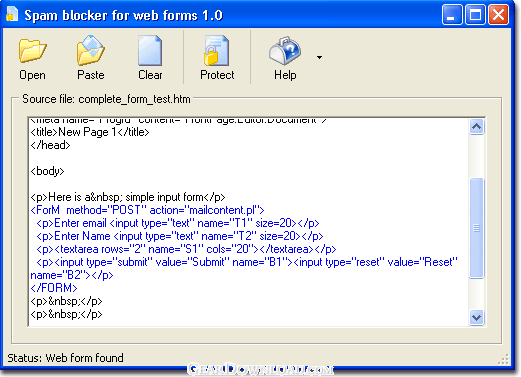The width and height of the screenshot is (521, 377).
Task: Click the 'name="B2"></p>' line
Action: [x=72, y=275]
